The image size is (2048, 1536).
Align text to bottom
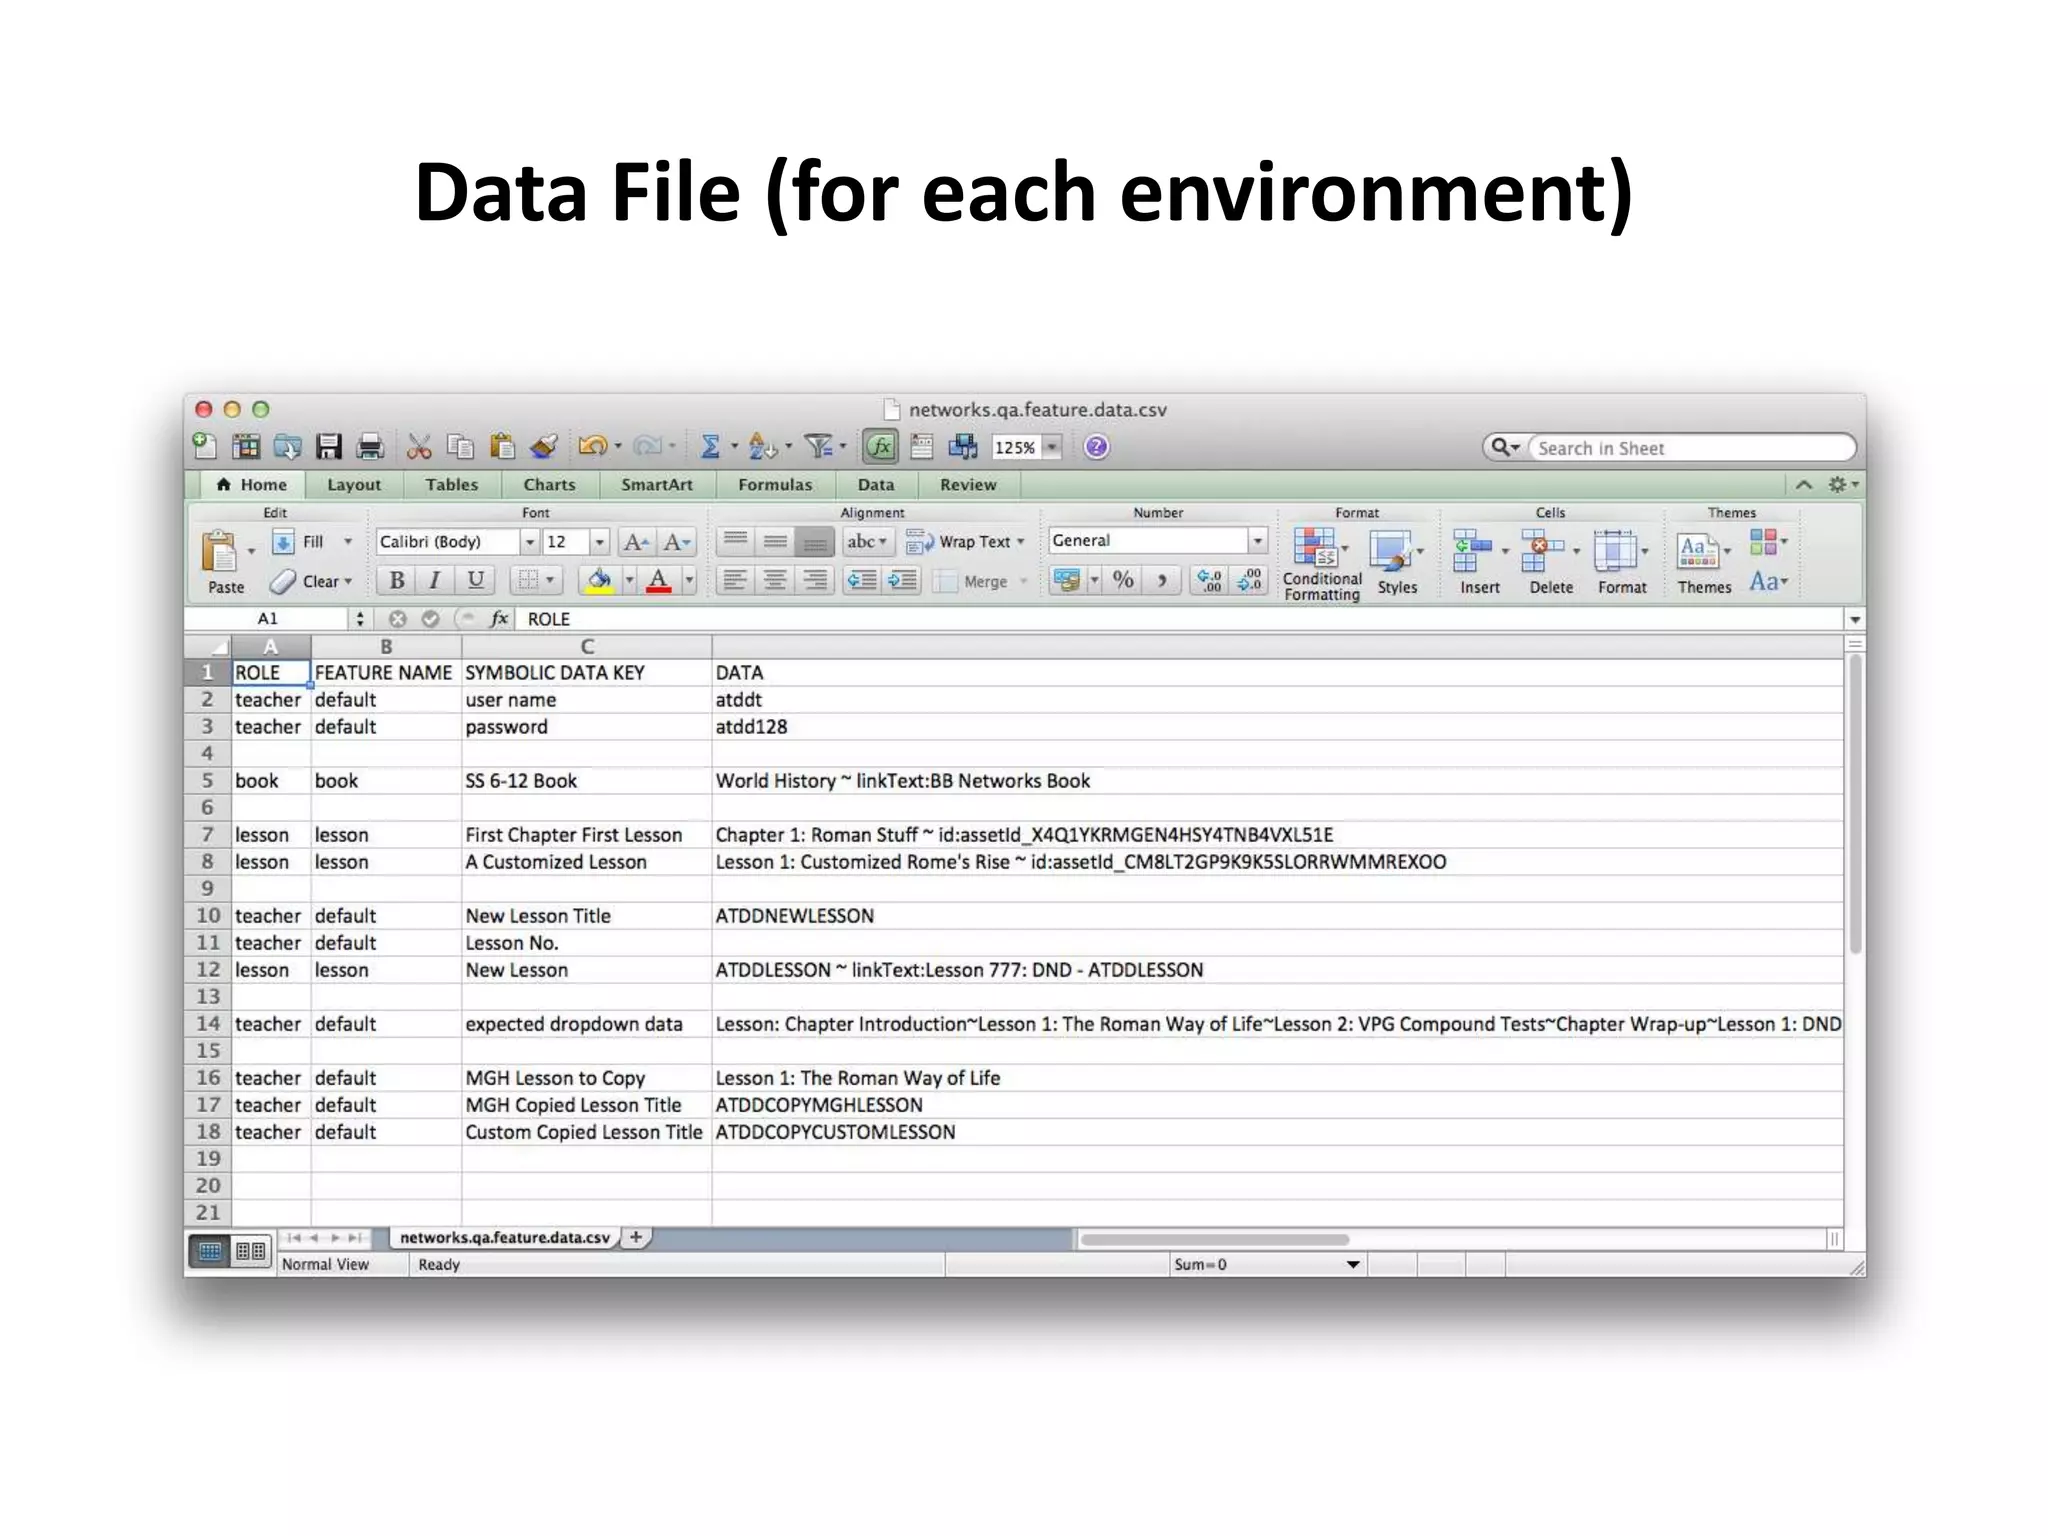click(815, 542)
